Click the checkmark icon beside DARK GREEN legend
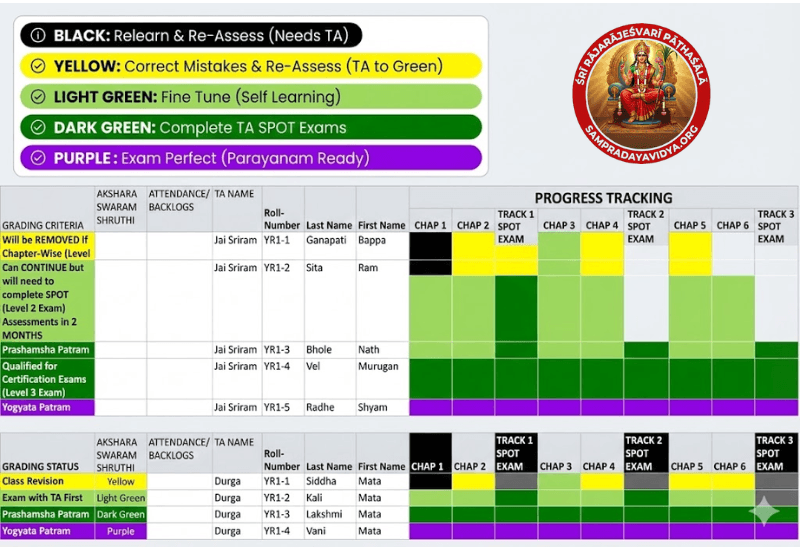 pyautogui.click(x=38, y=128)
